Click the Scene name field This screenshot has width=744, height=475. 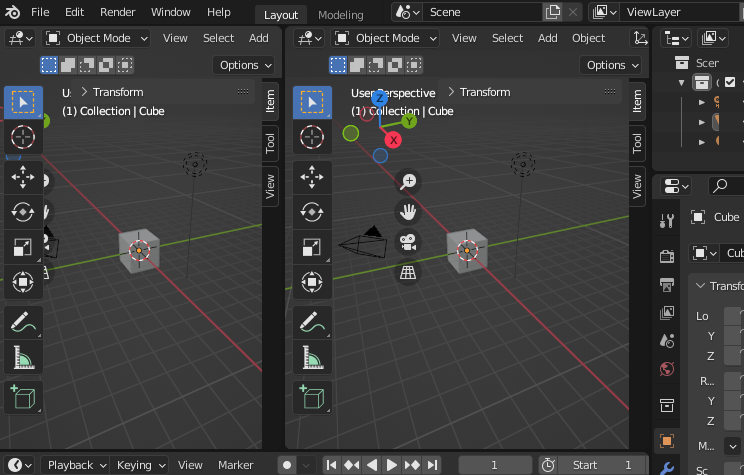click(x=482, y=12)
